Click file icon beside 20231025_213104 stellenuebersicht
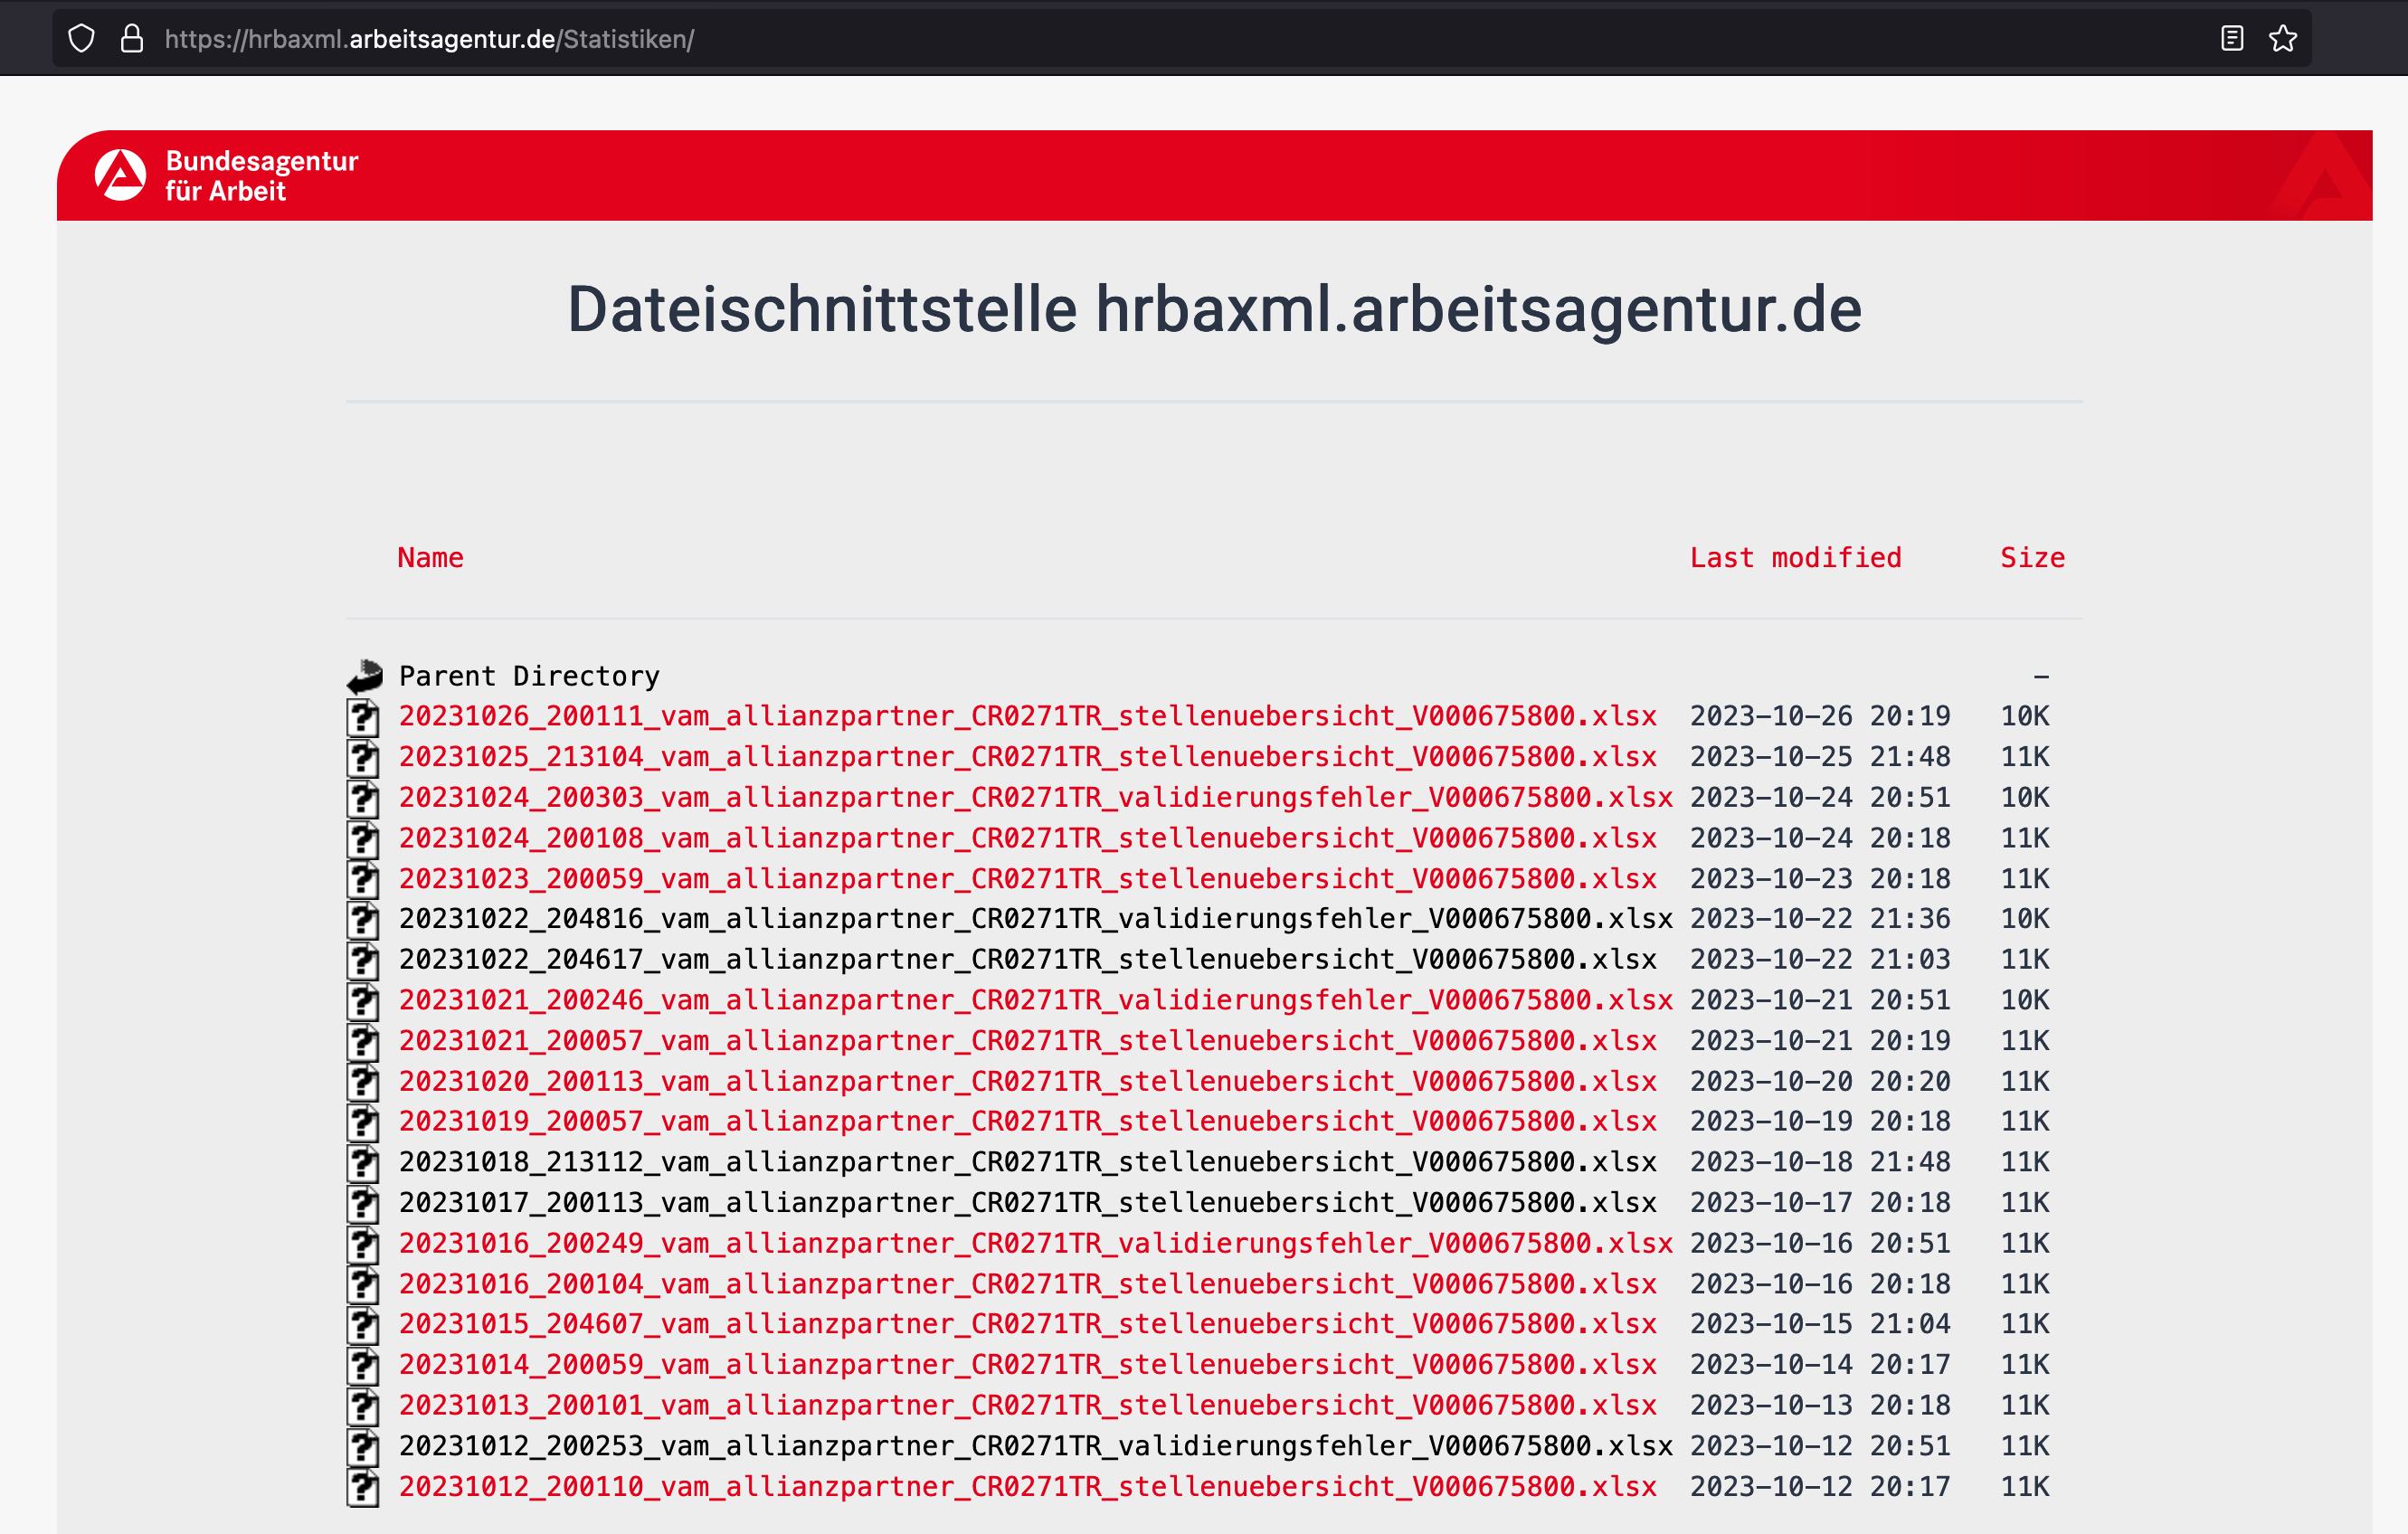The image size is (2408, 1534). (x=364, y=758)
